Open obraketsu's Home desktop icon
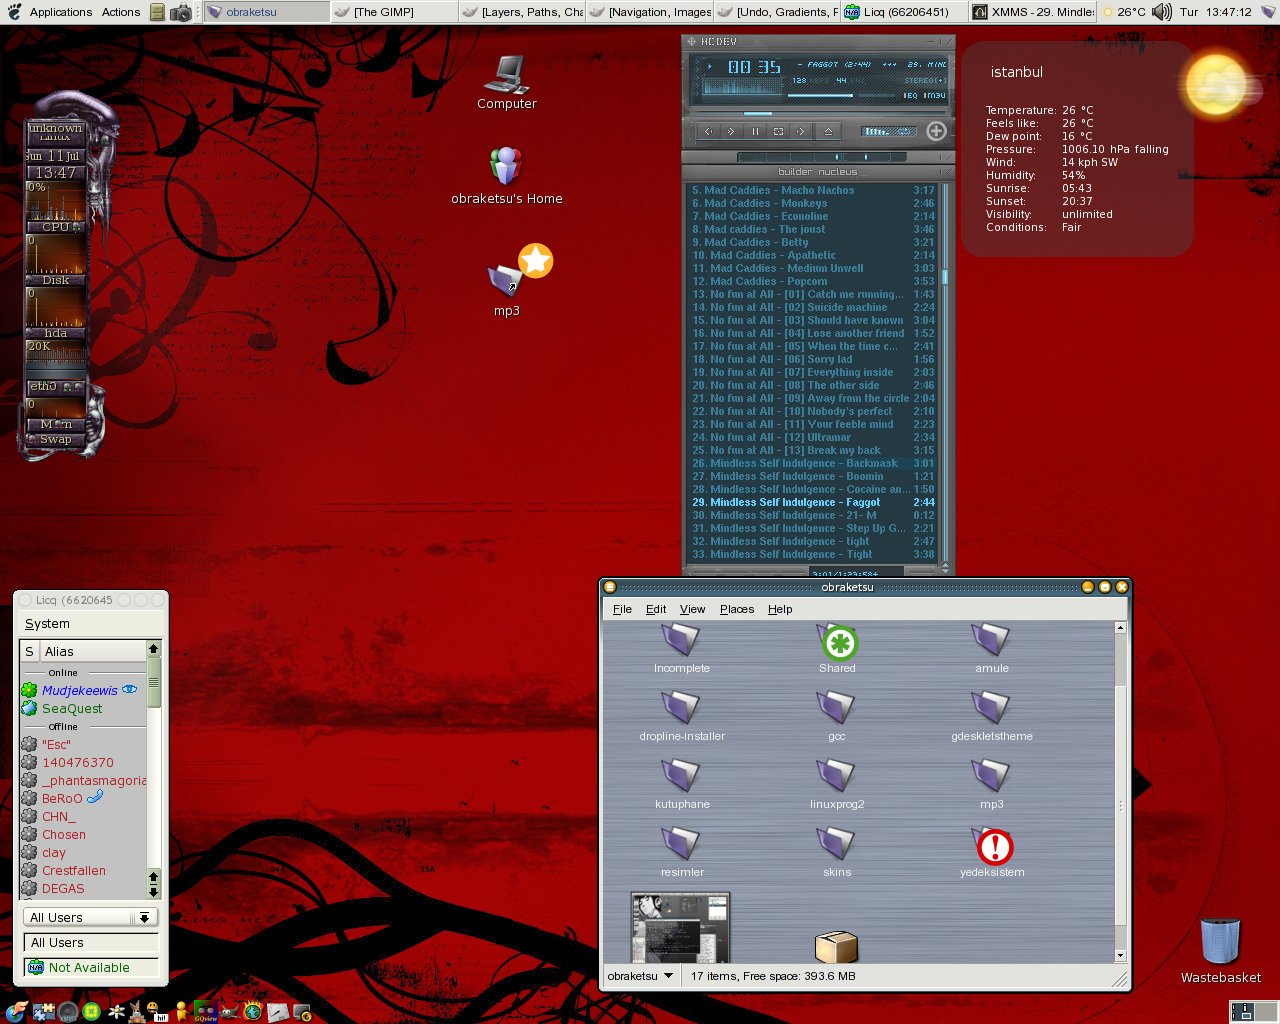Viewport: 1280px width, 1024px height. tap(506, 176)
